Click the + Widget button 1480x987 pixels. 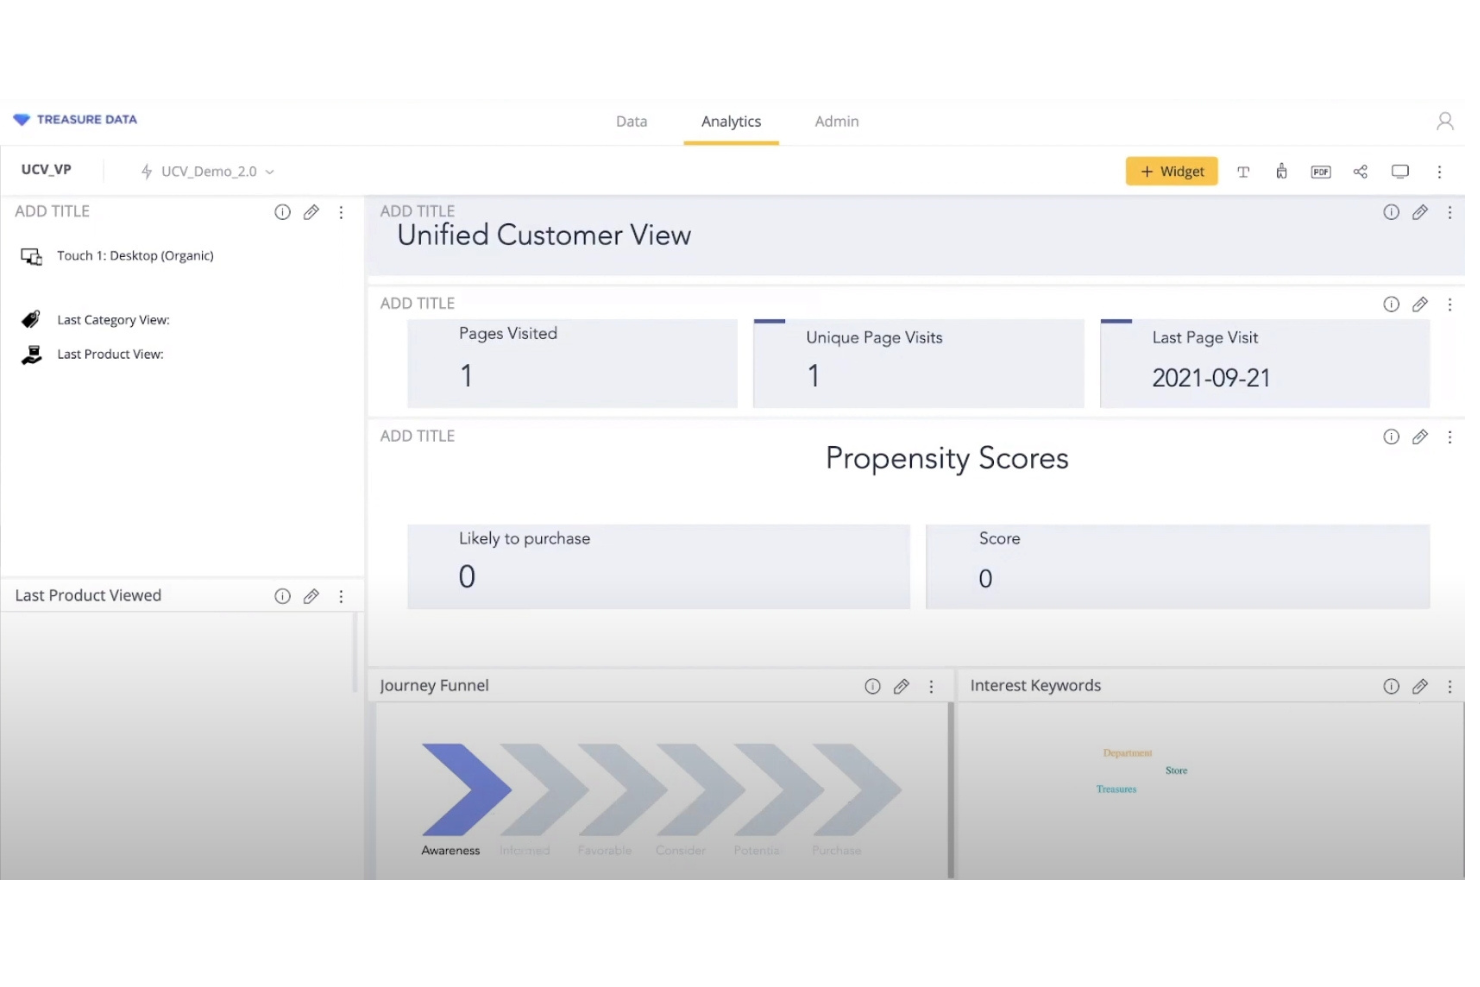tap(1171, 171)
